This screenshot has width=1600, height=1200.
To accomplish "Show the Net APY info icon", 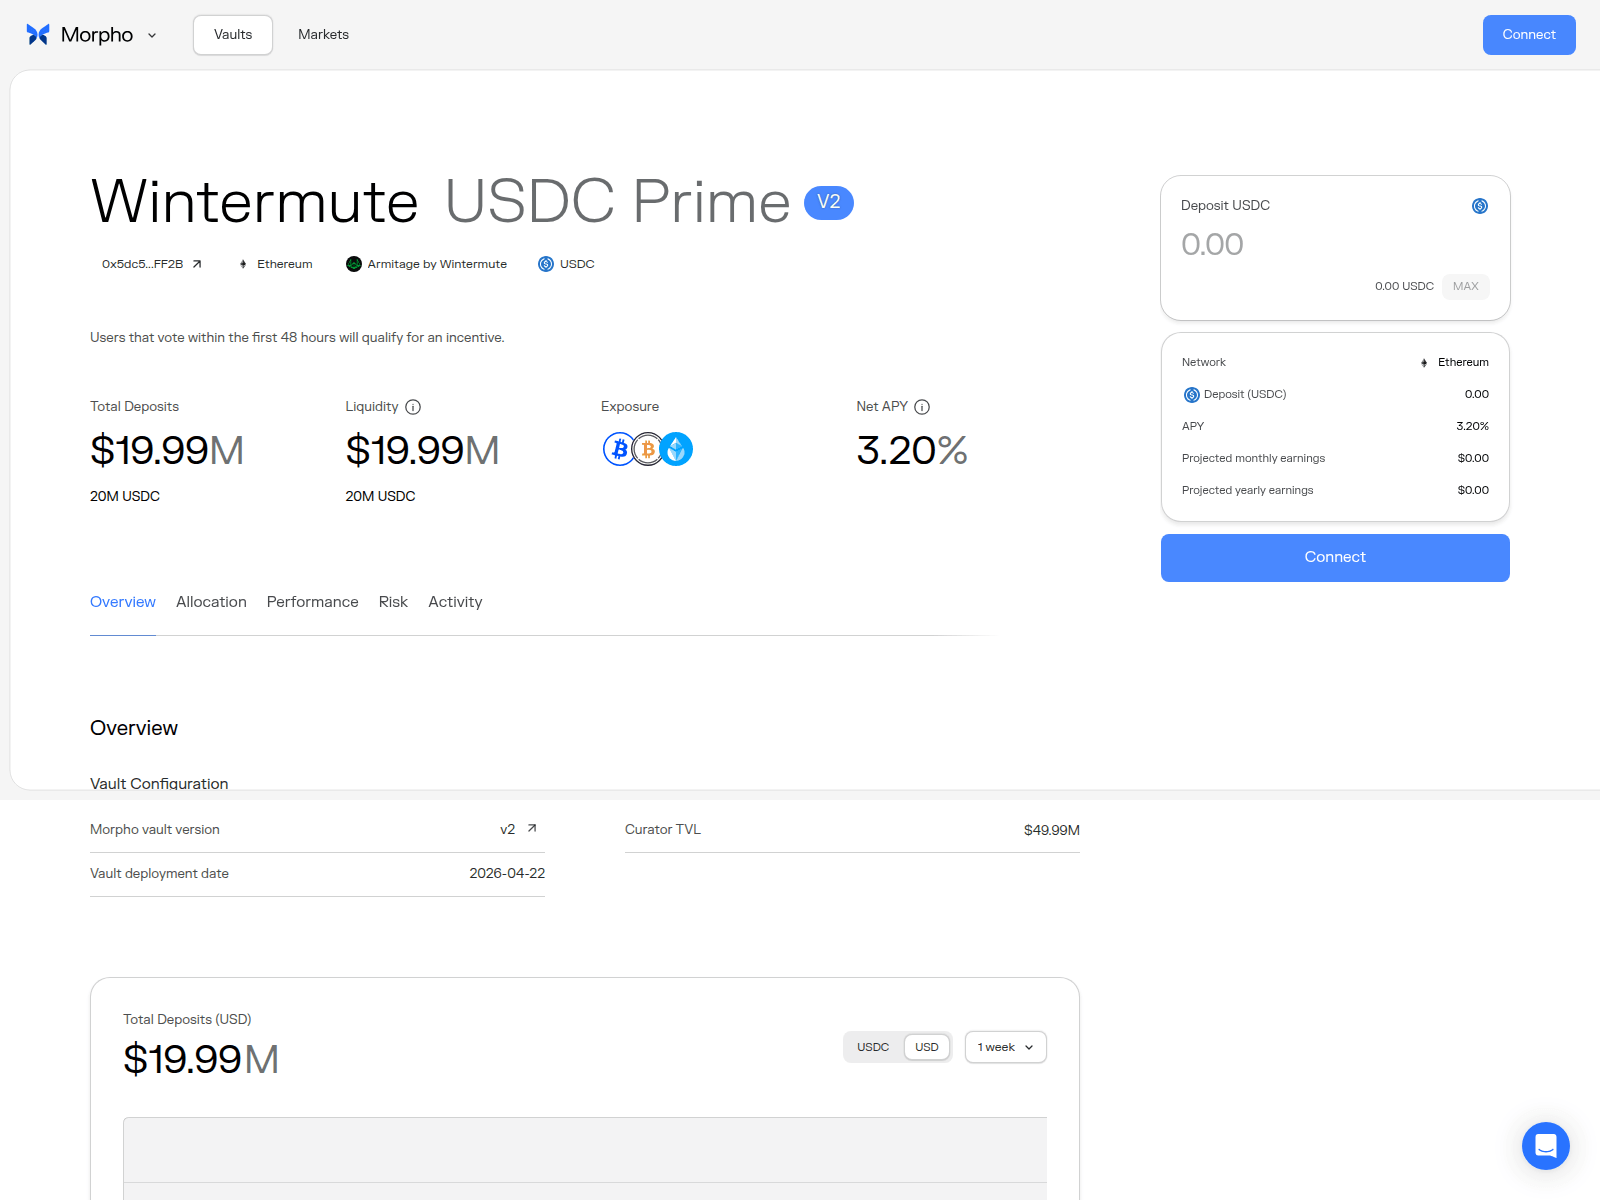I will tap(922, 407).
